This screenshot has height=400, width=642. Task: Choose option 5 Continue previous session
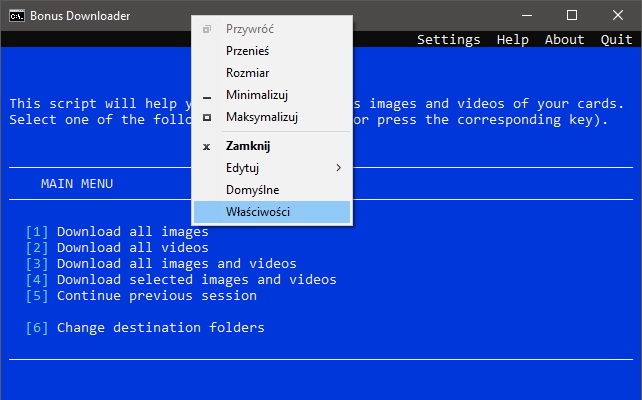pyautogui.click(x=156, y=296)
